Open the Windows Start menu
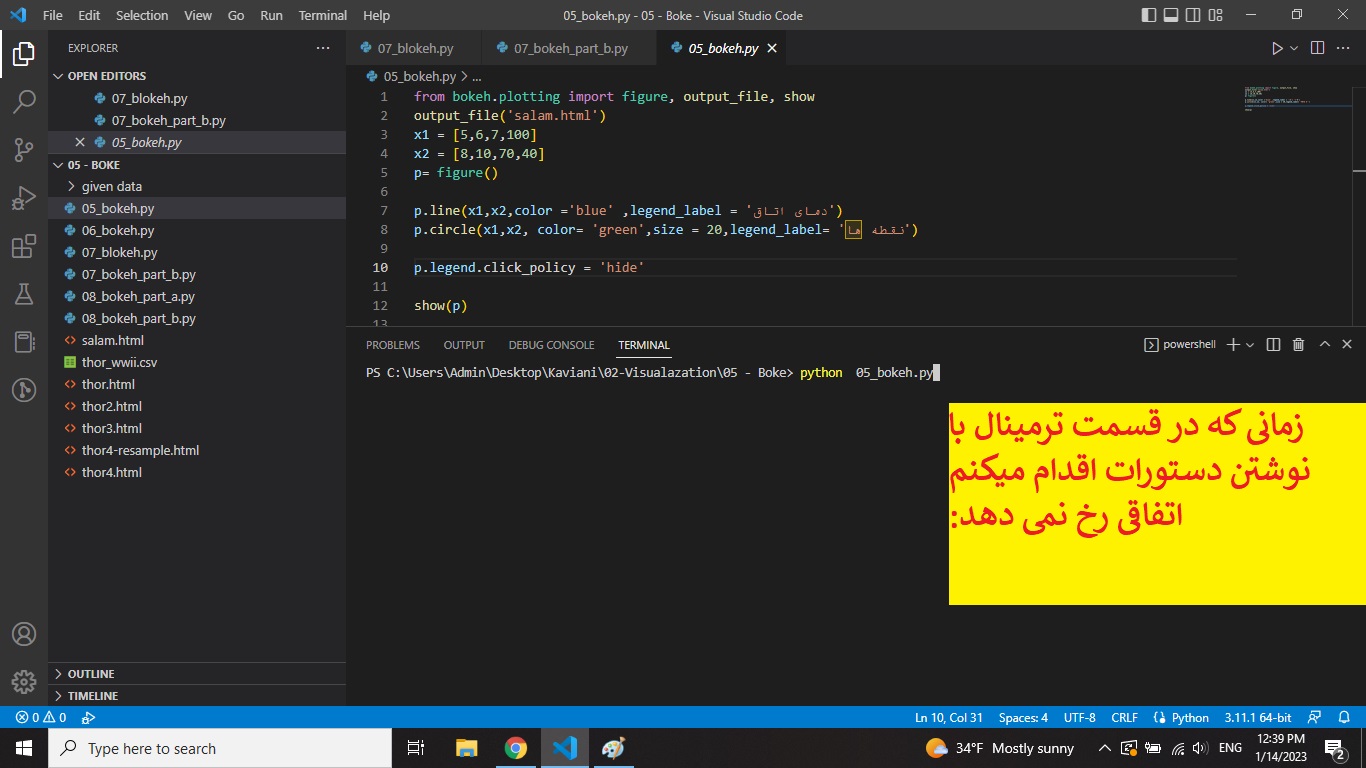 pos(24,748)
